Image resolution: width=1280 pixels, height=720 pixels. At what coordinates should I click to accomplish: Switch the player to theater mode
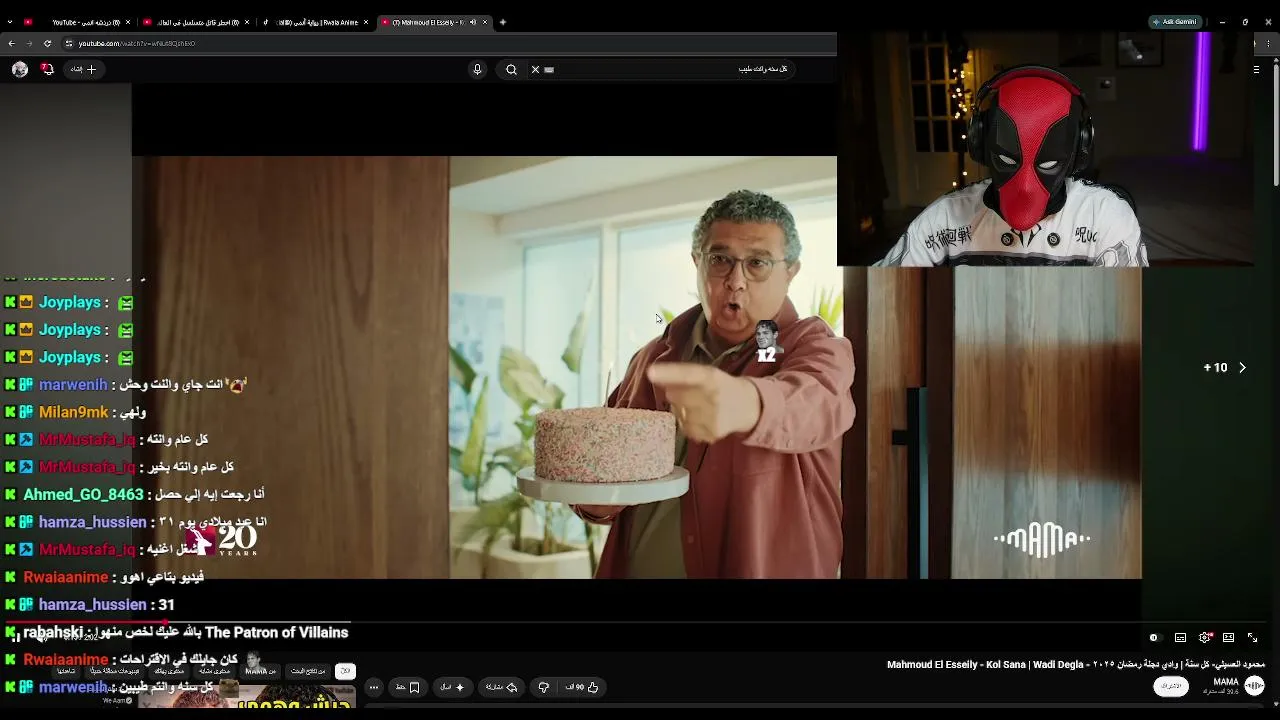point(1228,637)
